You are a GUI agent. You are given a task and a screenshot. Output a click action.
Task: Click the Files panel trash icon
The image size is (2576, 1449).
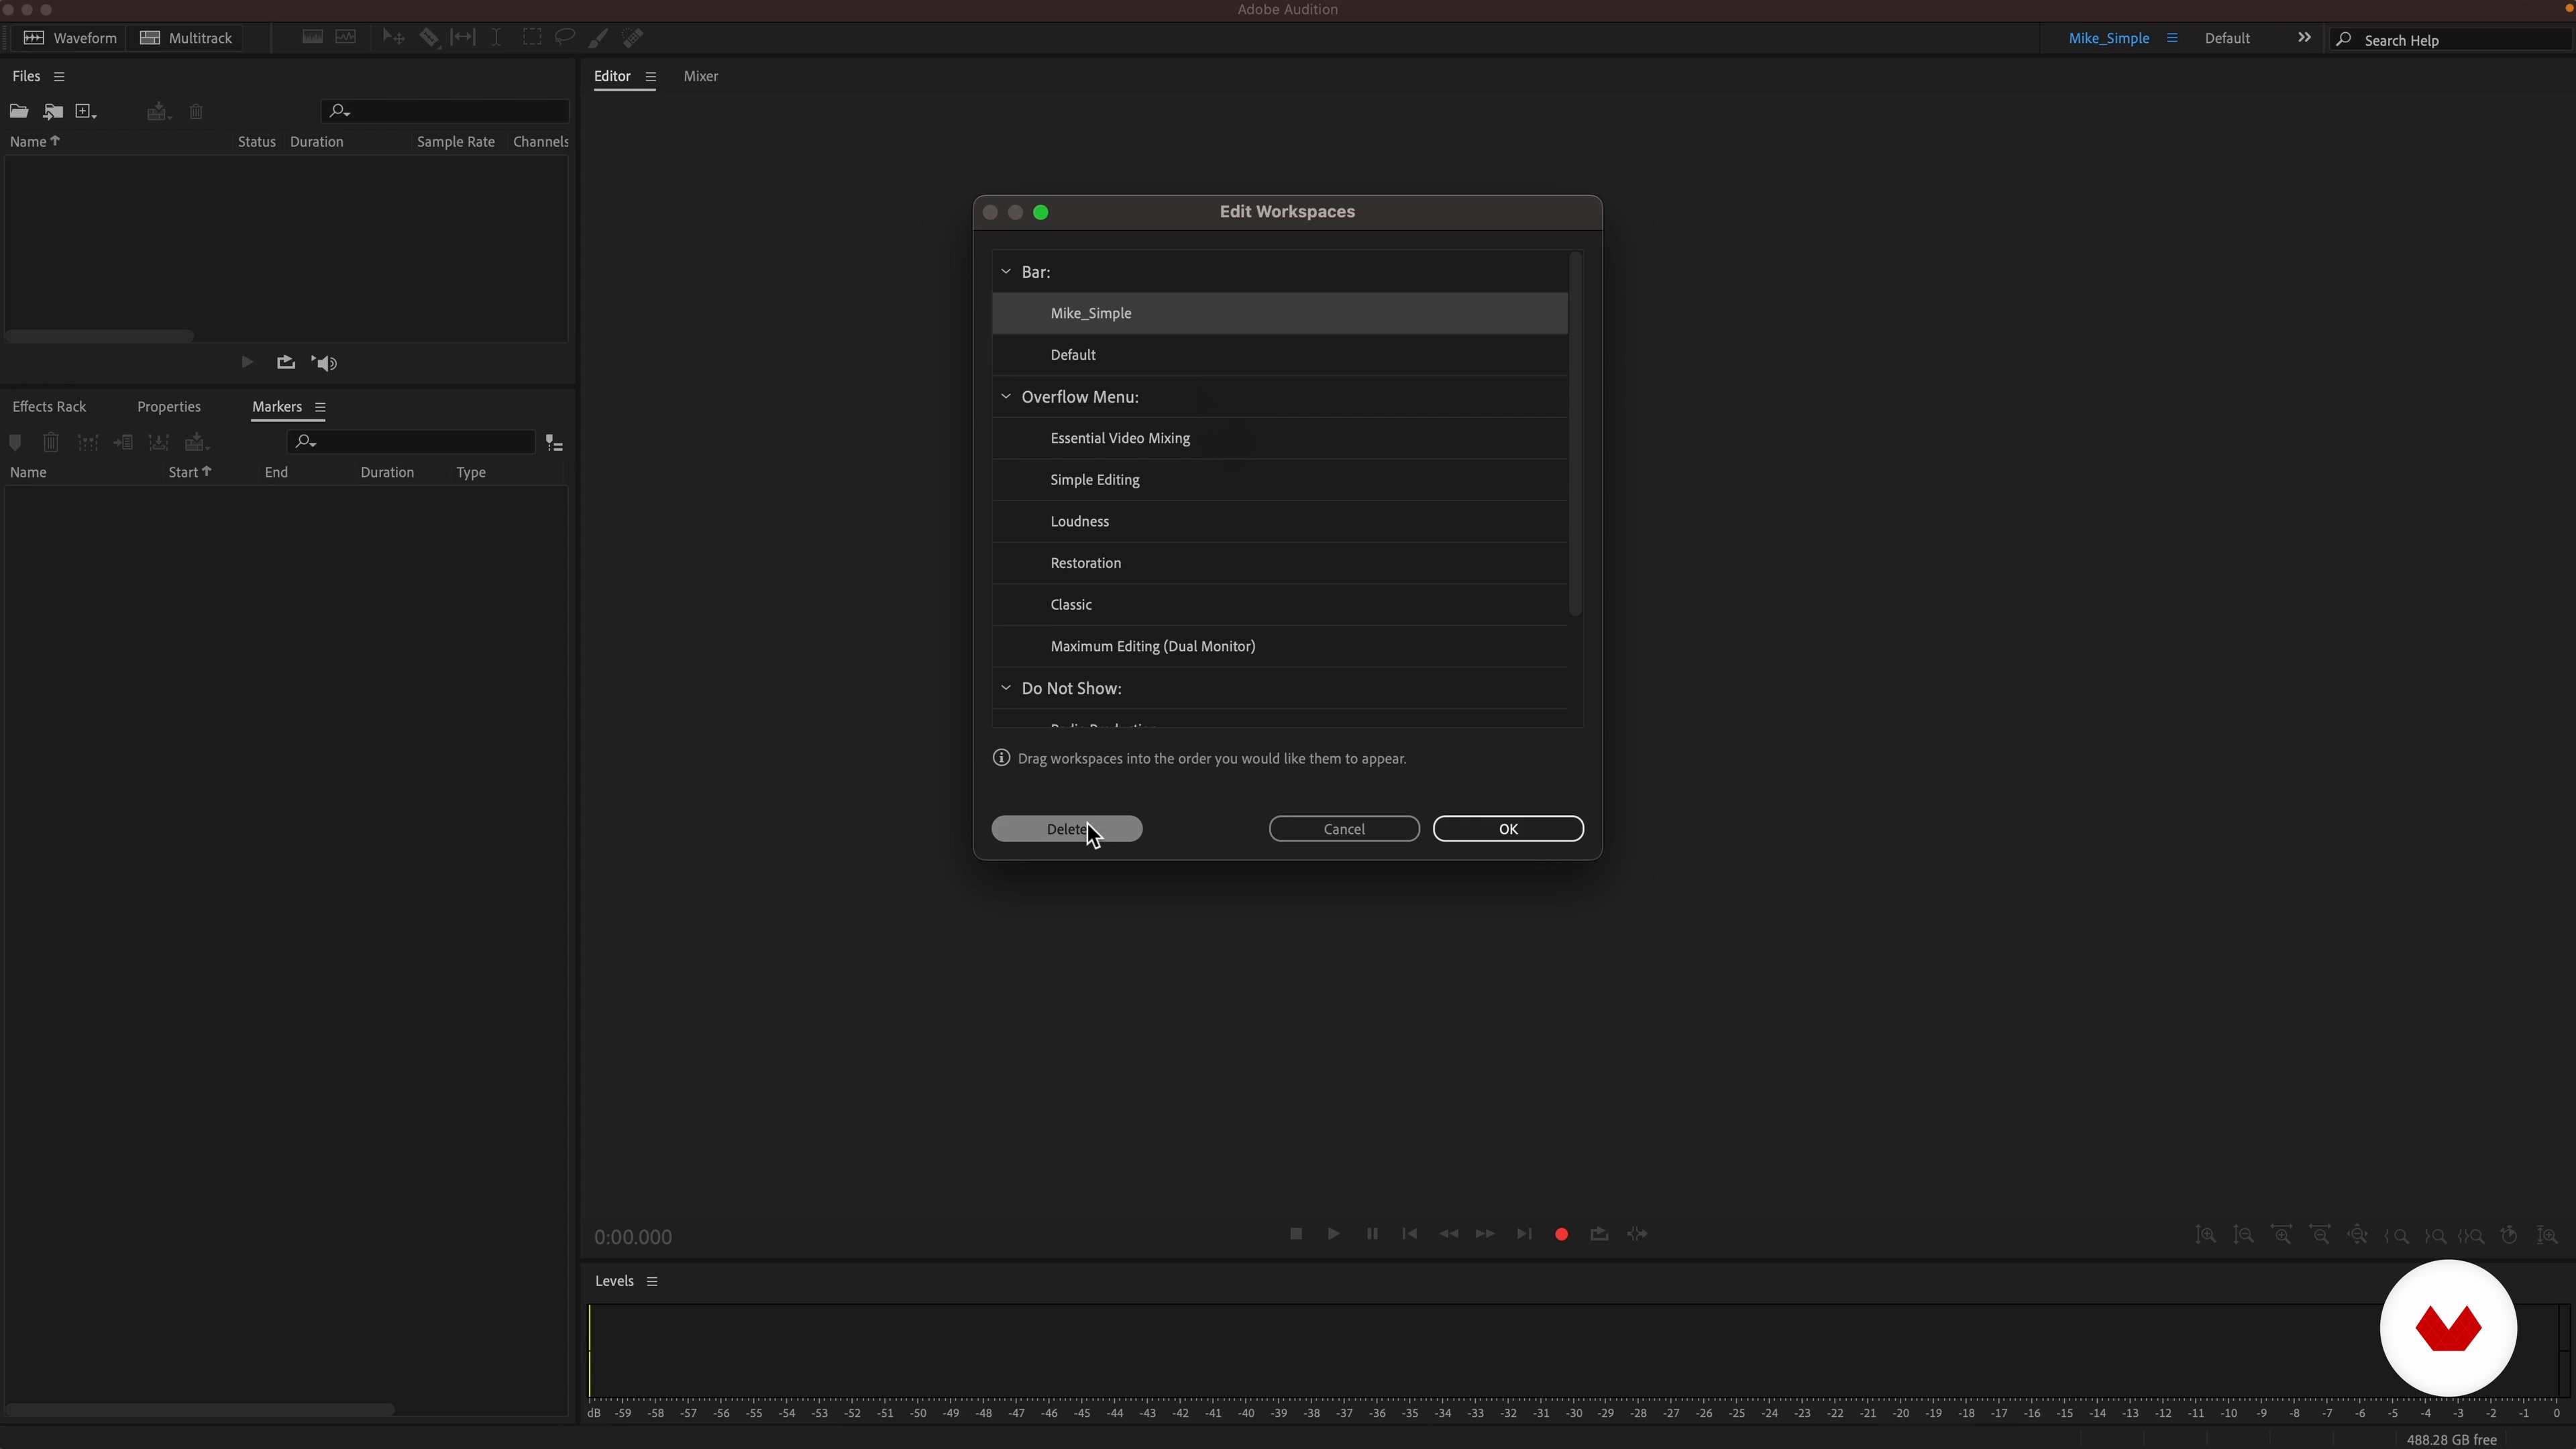coord(196,111)
